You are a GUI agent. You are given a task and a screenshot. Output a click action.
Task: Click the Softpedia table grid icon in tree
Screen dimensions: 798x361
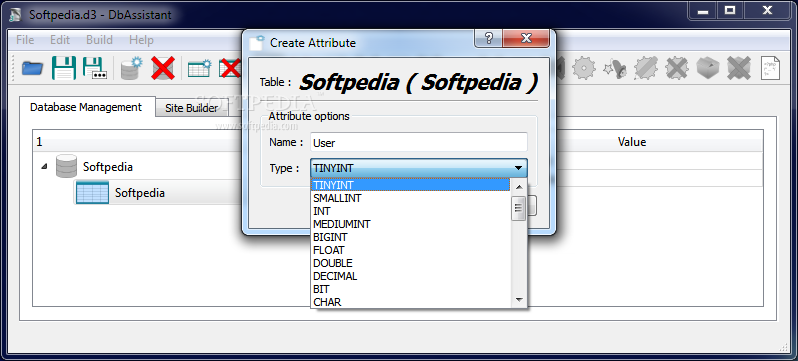pyautogui.click(x=92, y=192)
